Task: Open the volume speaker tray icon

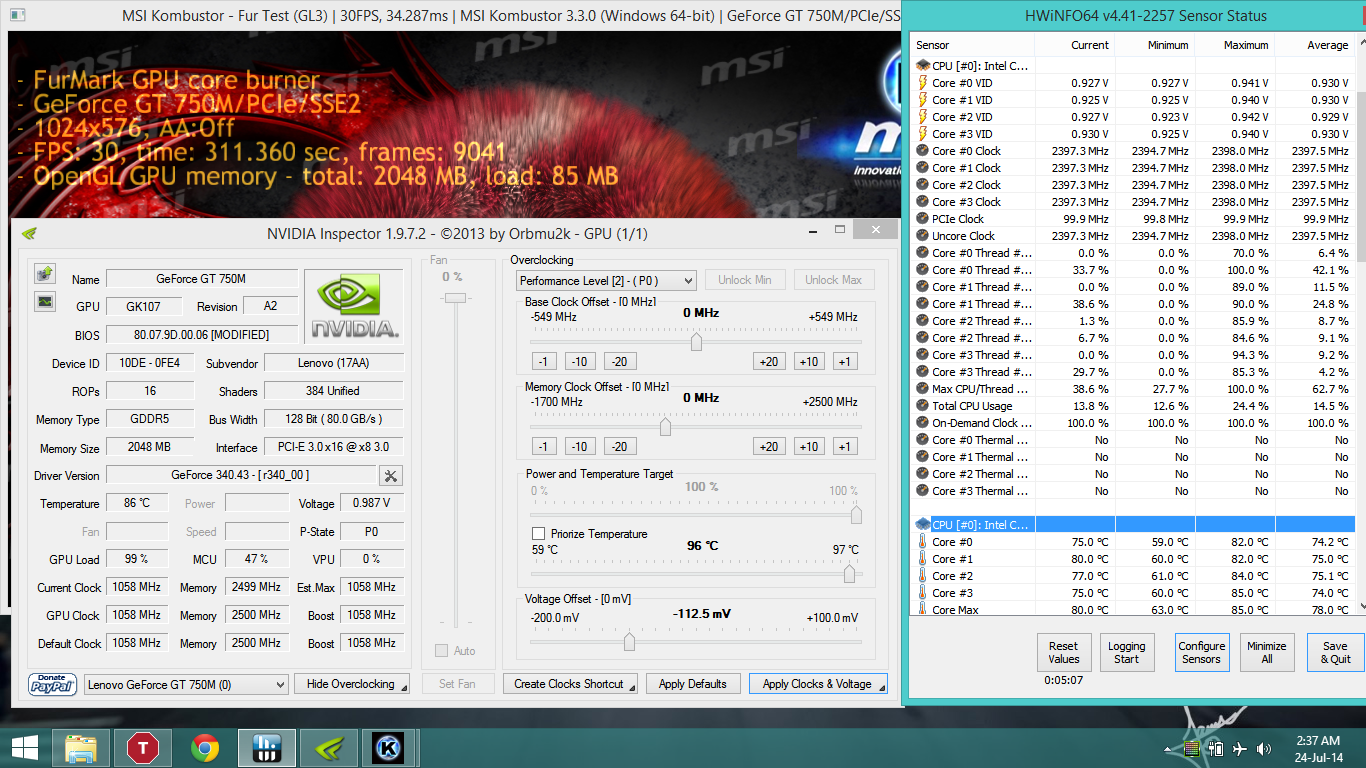Action: point(1265,749)
